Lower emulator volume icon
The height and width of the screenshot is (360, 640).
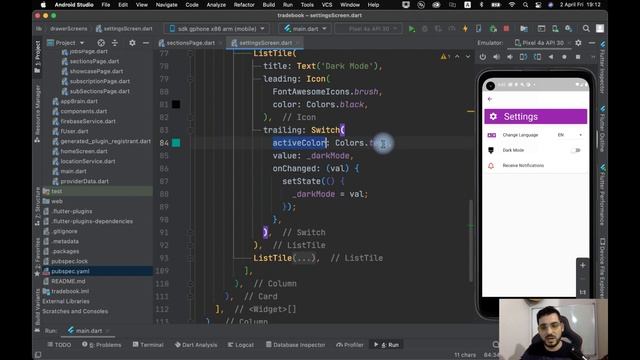pos(510,57)
